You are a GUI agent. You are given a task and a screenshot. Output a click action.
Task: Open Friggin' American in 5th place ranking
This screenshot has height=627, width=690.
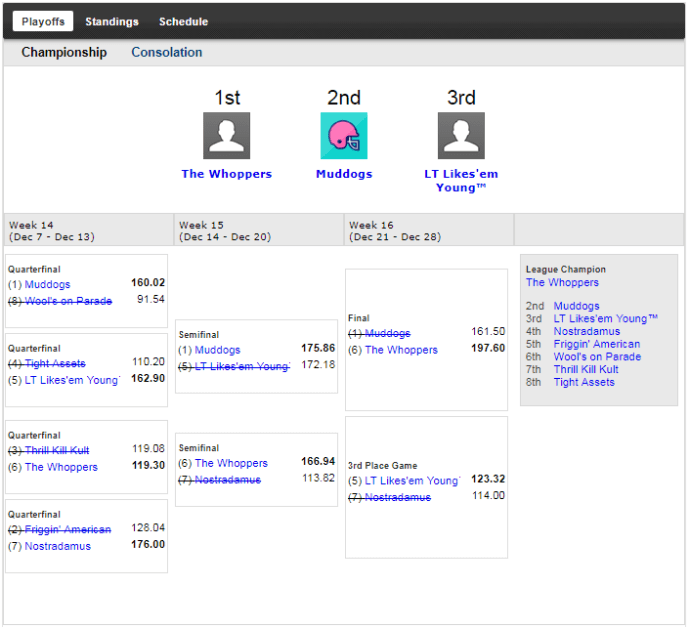[x=596, y=344]
